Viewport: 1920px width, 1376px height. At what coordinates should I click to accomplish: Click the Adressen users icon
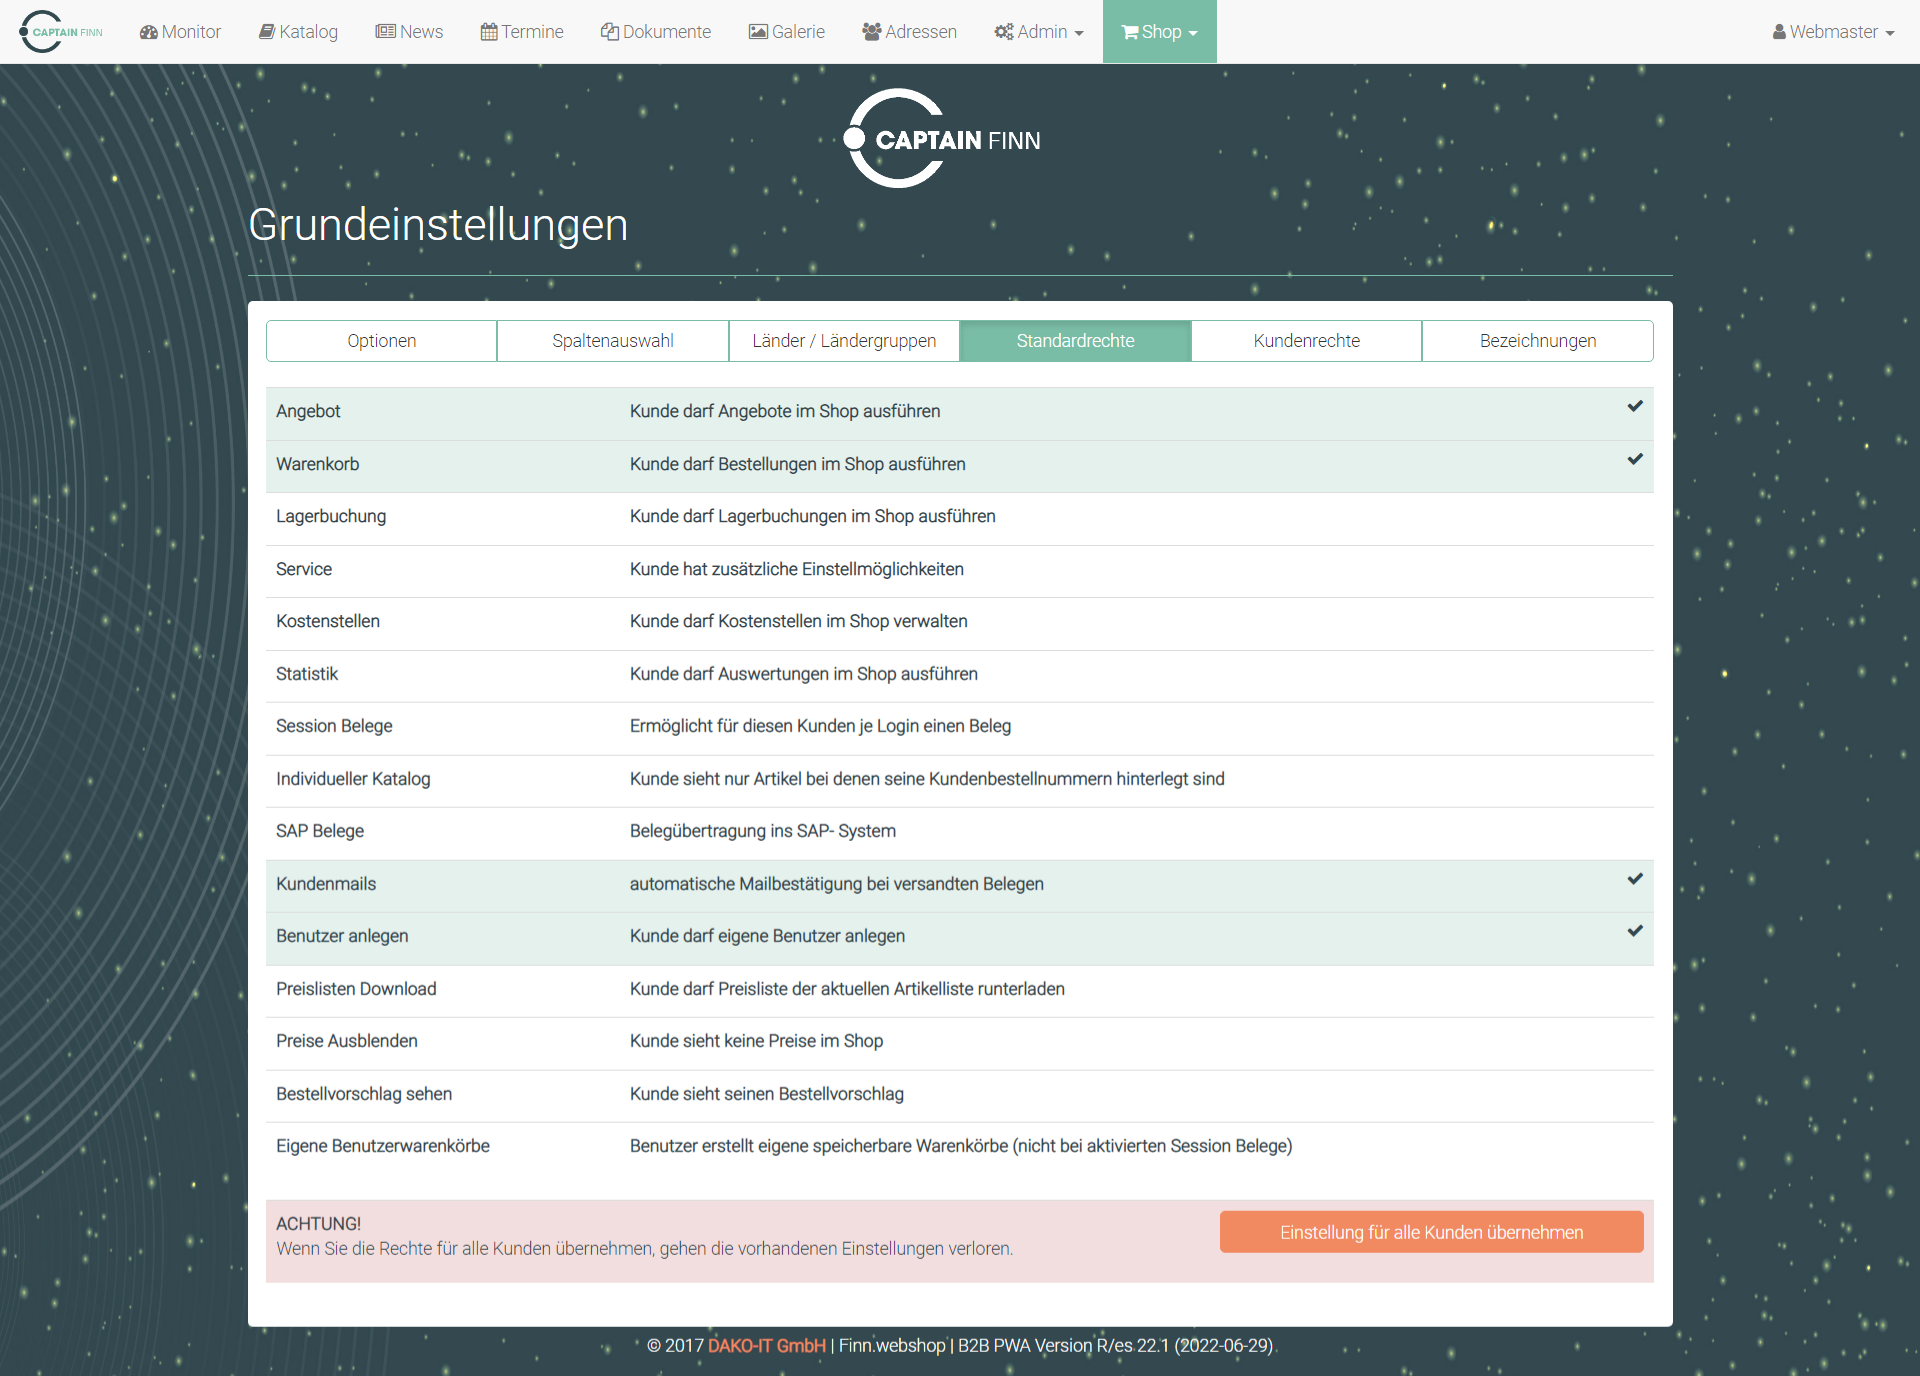(871, 32)
